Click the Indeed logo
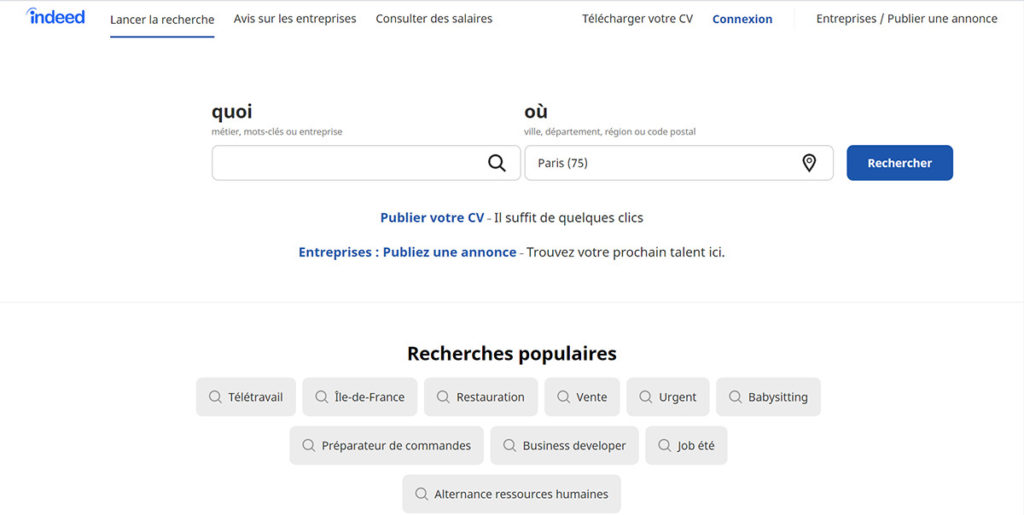1024x515 pixels. click(x=56, y=17)
